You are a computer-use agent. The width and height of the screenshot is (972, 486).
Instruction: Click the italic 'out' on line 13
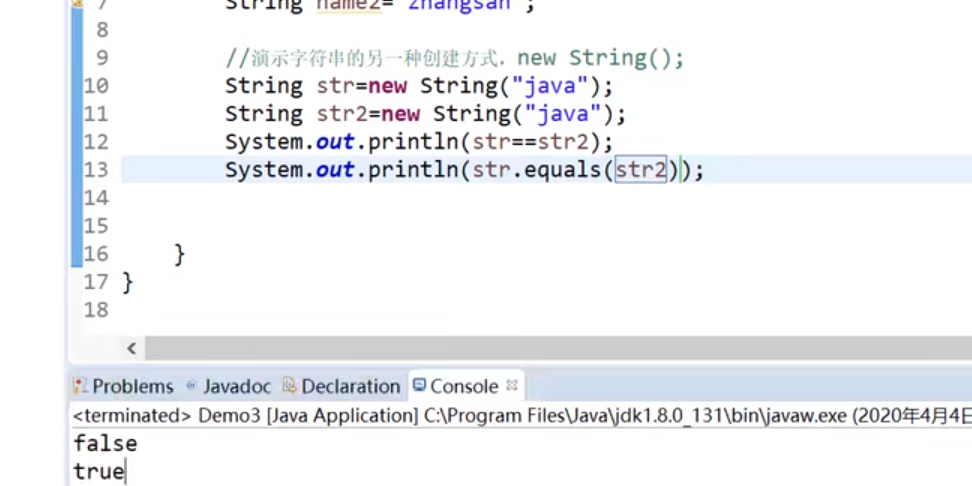tap(335, 169)
